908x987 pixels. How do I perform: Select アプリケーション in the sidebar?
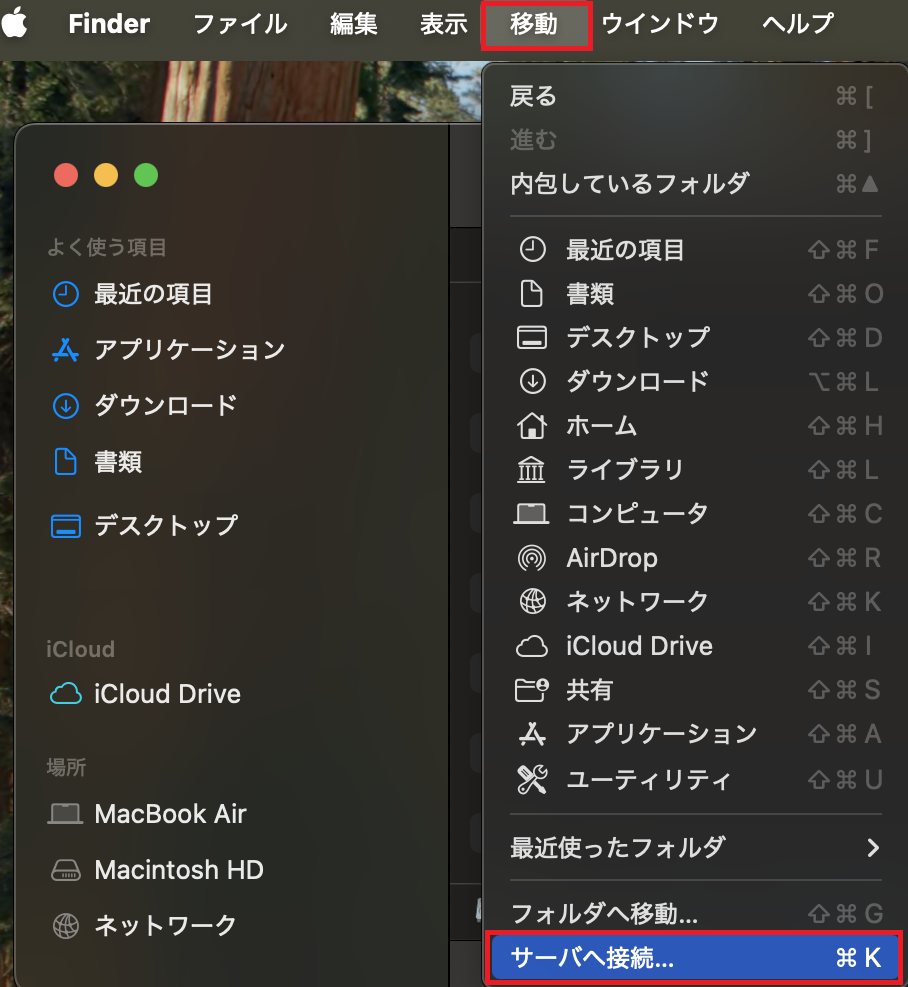point(189,350)
